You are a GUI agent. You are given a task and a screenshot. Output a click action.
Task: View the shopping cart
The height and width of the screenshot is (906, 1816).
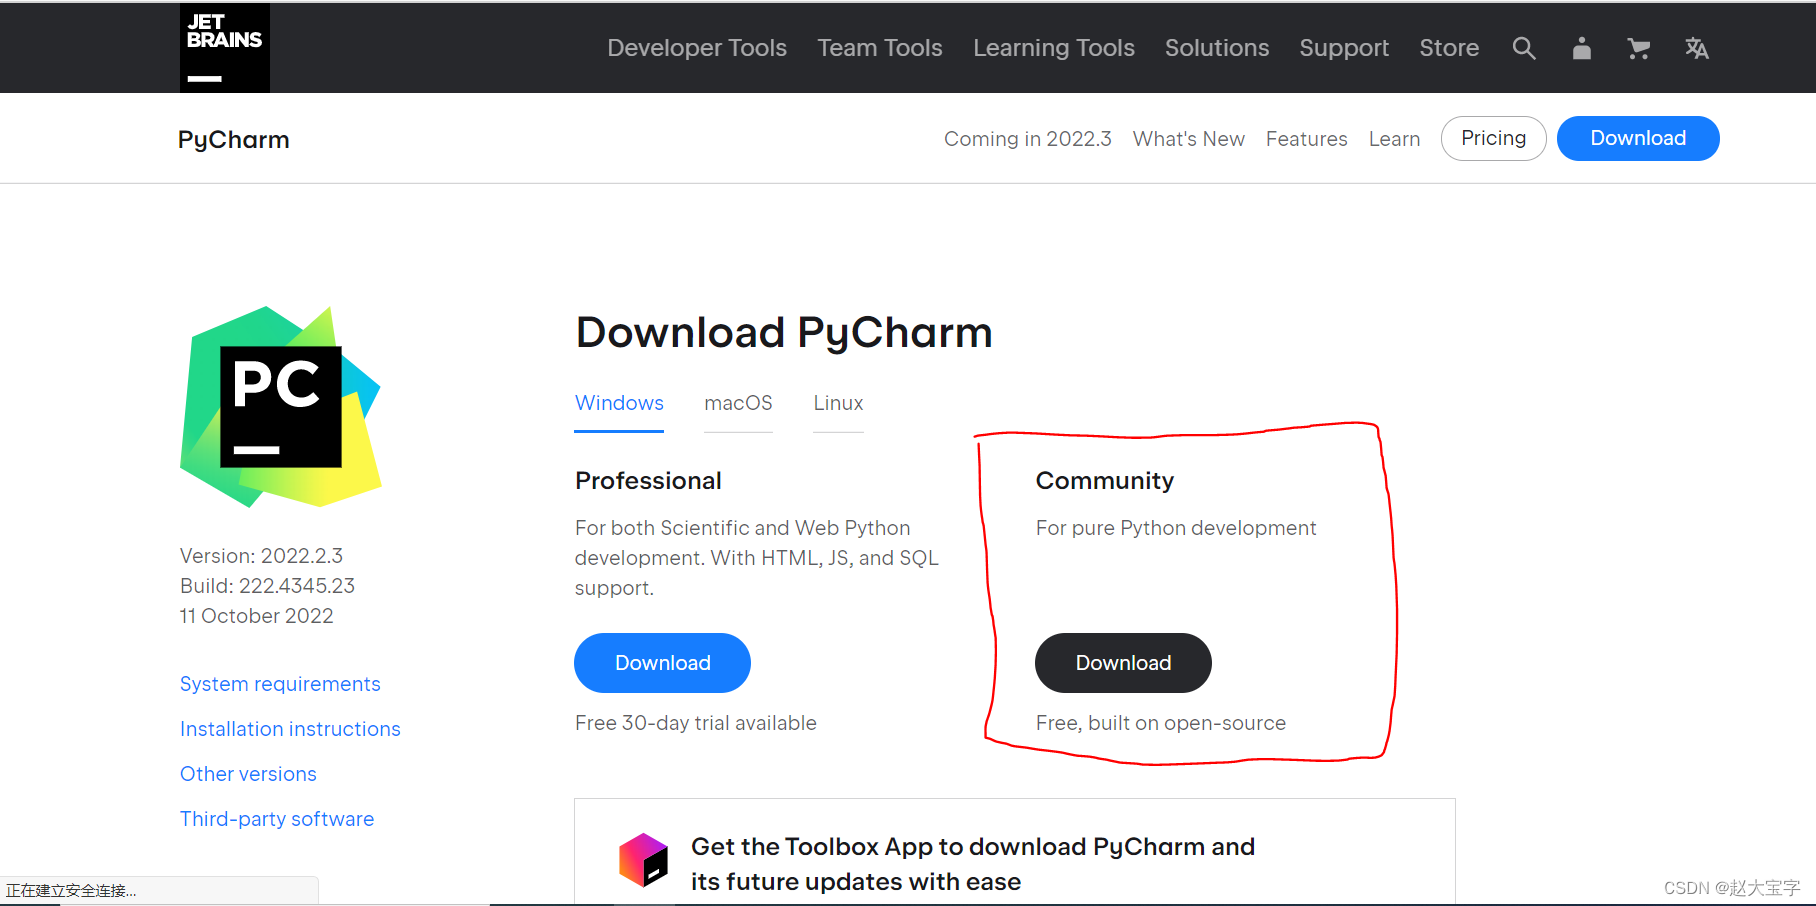pos(1638,47)
